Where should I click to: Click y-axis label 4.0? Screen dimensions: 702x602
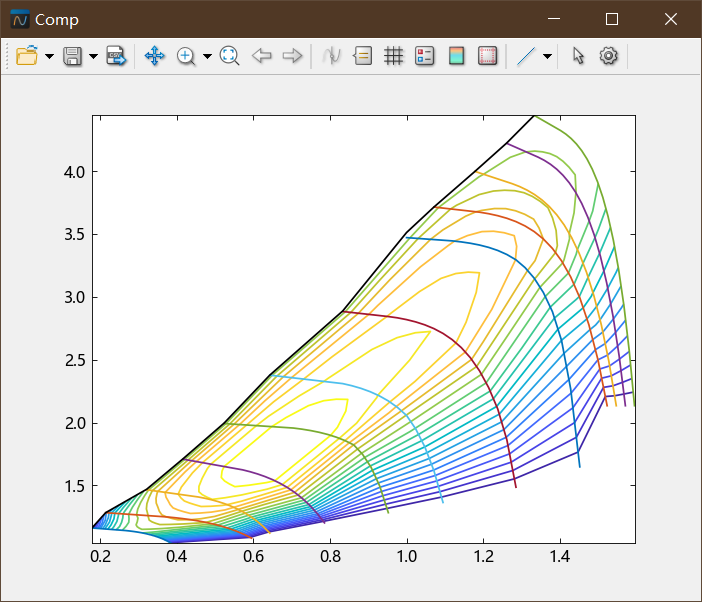74,172
